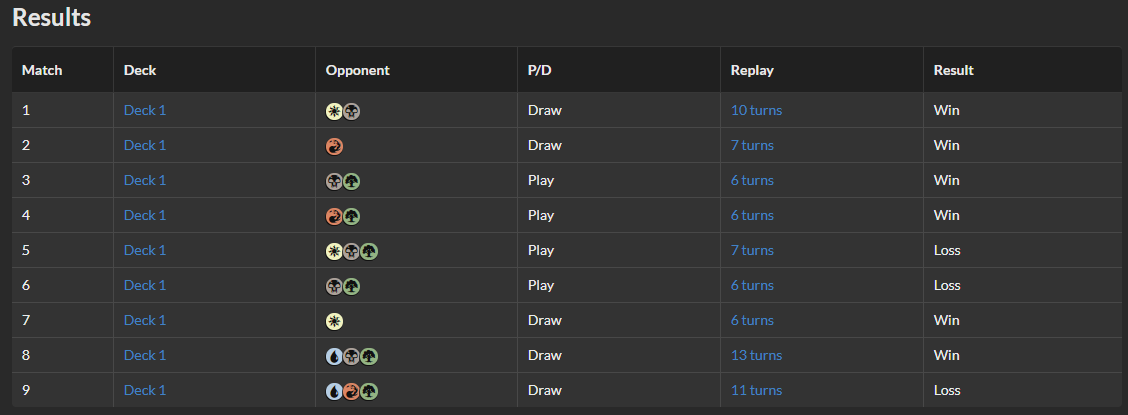This screenshot has width=1128, height=415.
Task: Open the 7 turns replay for match 2
Action: 752,145
